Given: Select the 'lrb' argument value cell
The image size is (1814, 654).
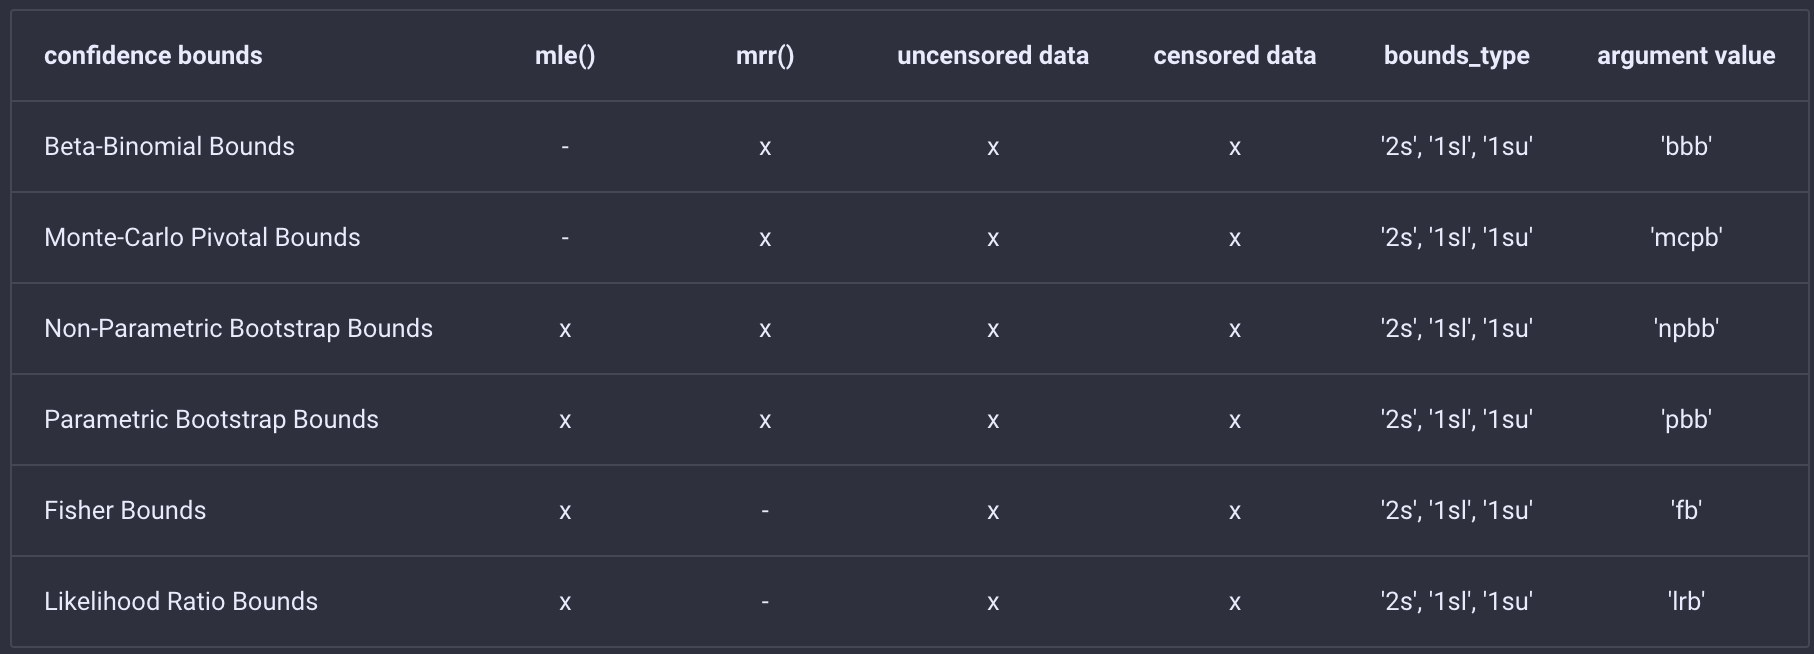Looking at the screenshot, I should pyautogui.click(x=1686, y=602).
